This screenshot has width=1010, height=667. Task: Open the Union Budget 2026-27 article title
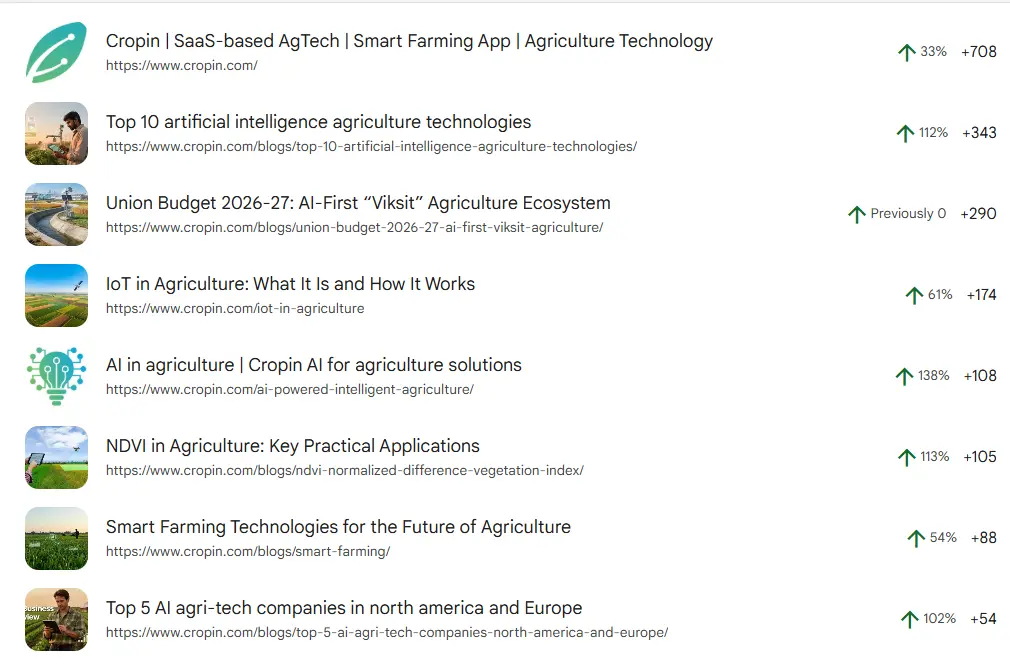358,203
